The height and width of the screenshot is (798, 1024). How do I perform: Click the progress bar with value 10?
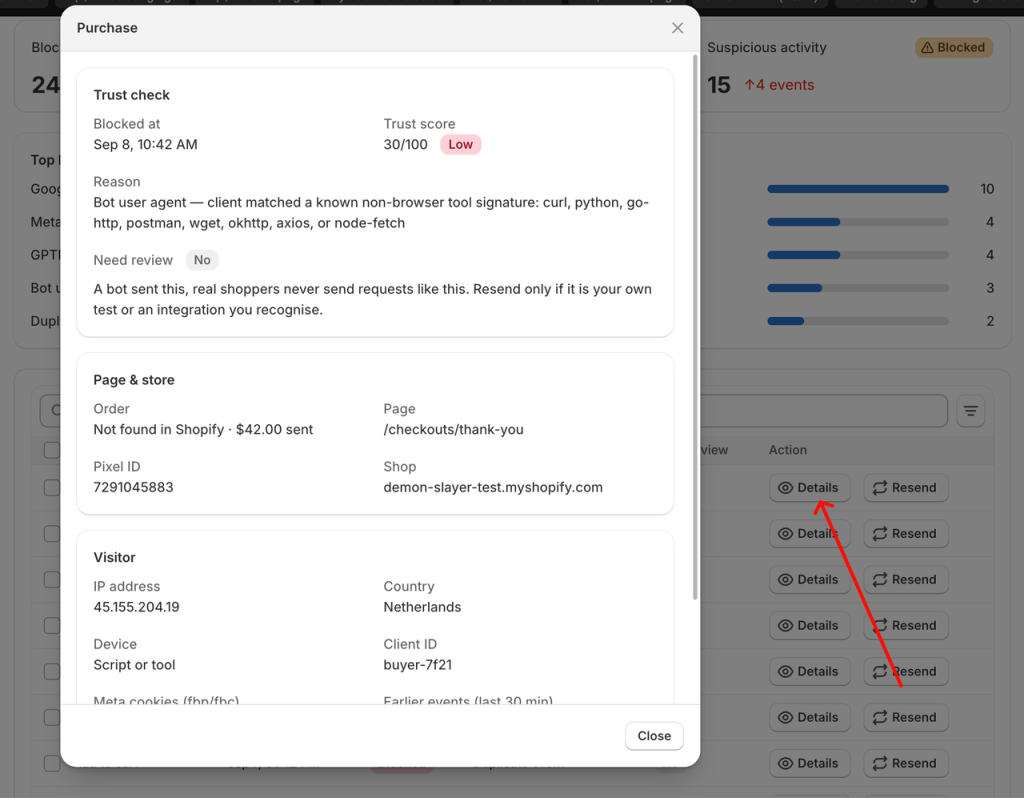coord(858,189)
